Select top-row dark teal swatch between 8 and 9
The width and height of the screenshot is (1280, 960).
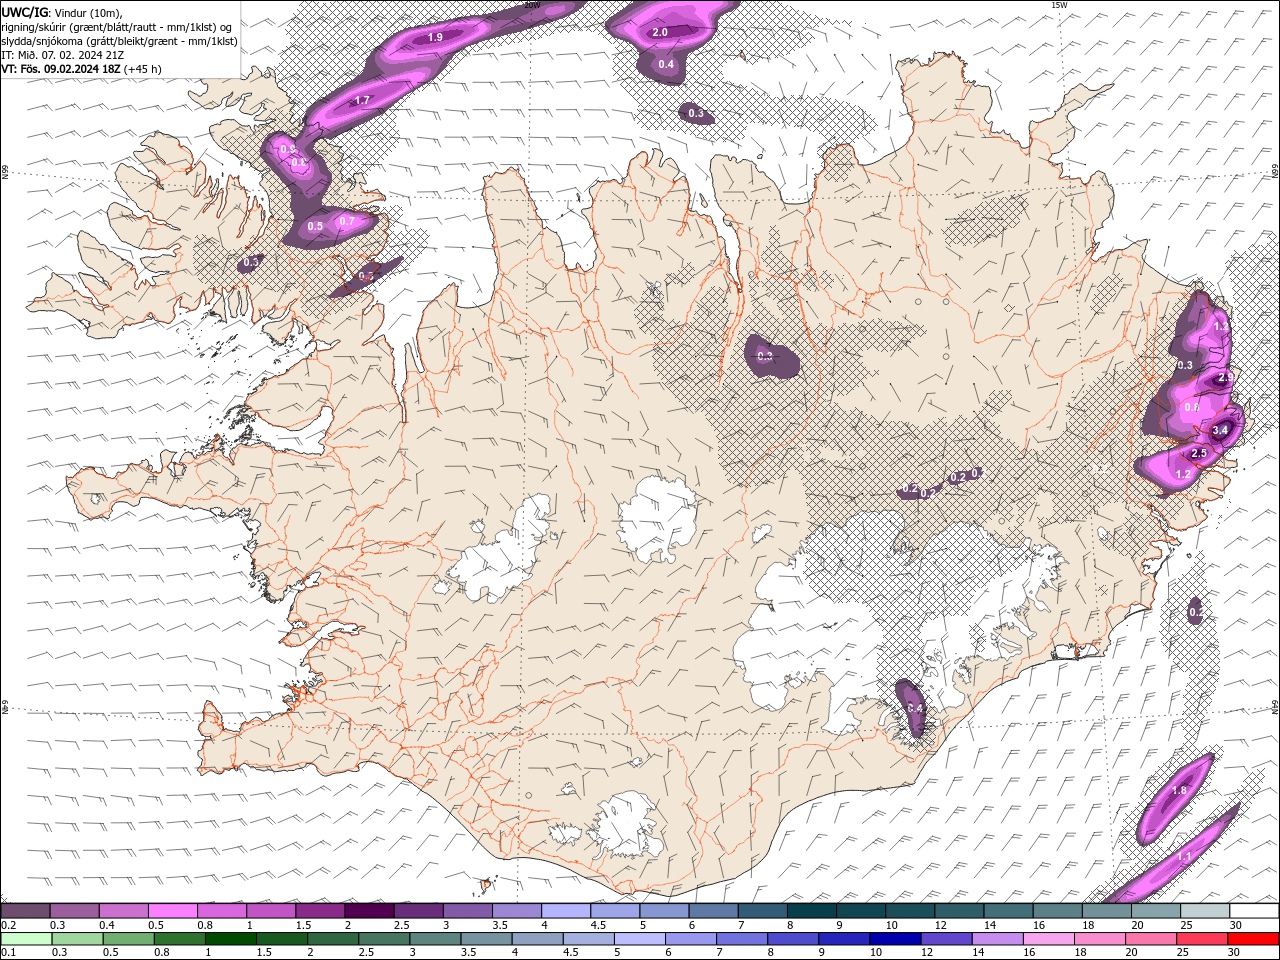(812, 911)
